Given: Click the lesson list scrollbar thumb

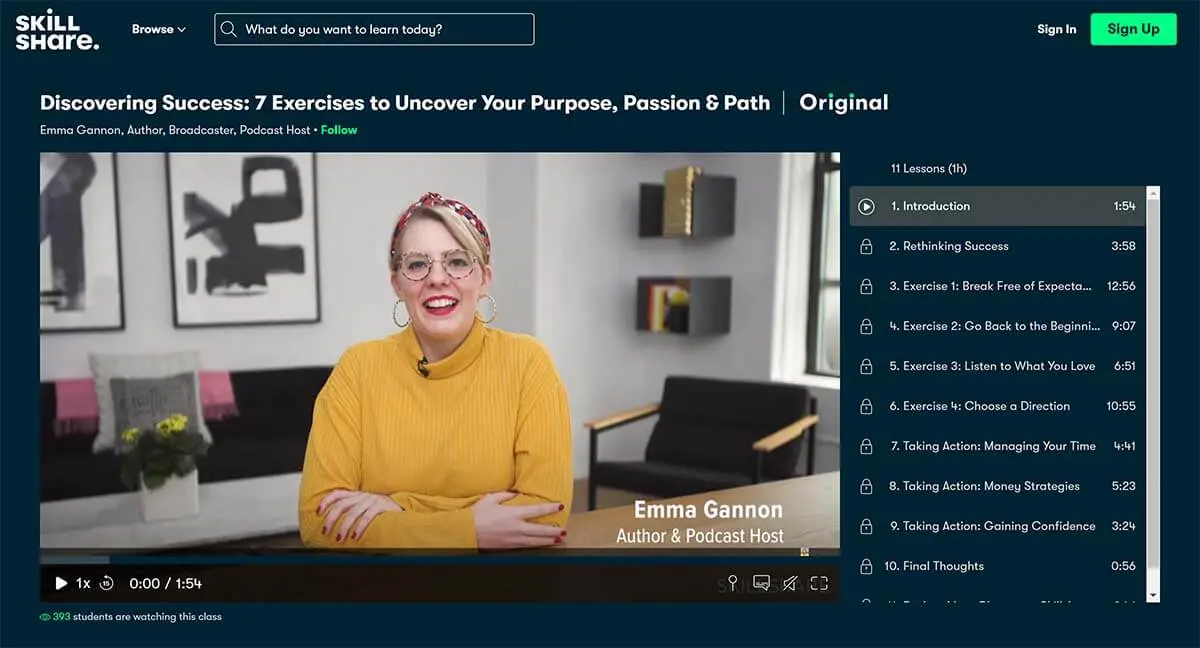Looking at the screenshot, I should tap(1153, 385).
